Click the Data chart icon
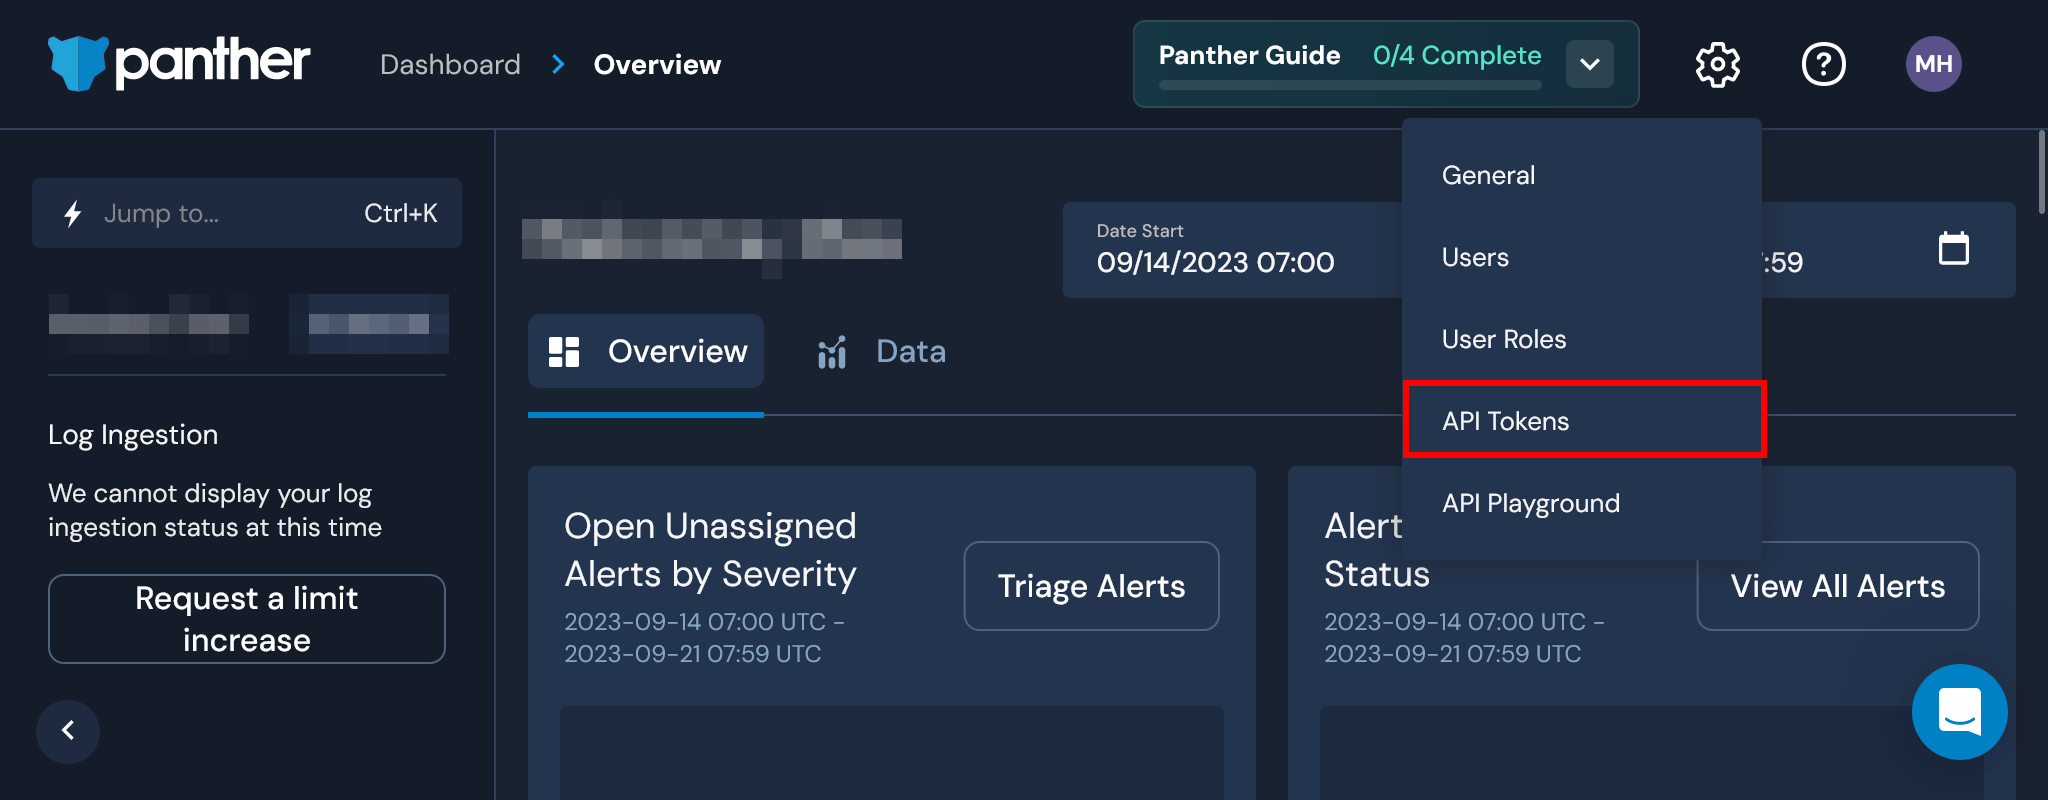Image resolution: width=2048 pixels, height=800 pixels. 832,352
